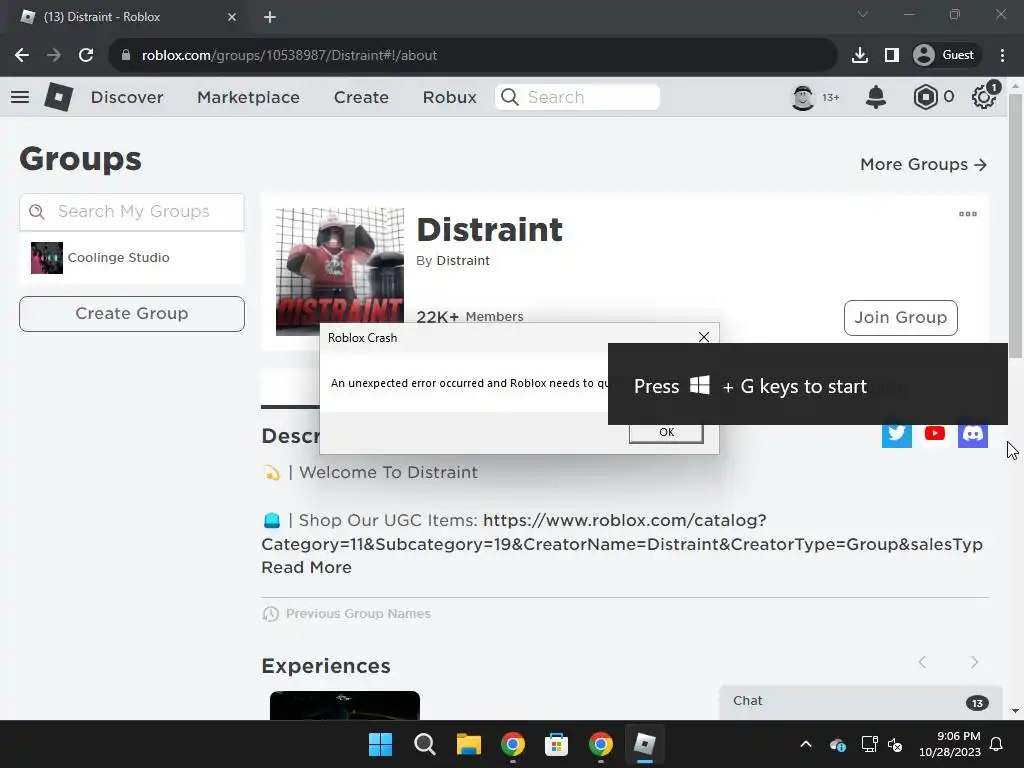
Task: Open a new browser tab
Action: [270, 17]
